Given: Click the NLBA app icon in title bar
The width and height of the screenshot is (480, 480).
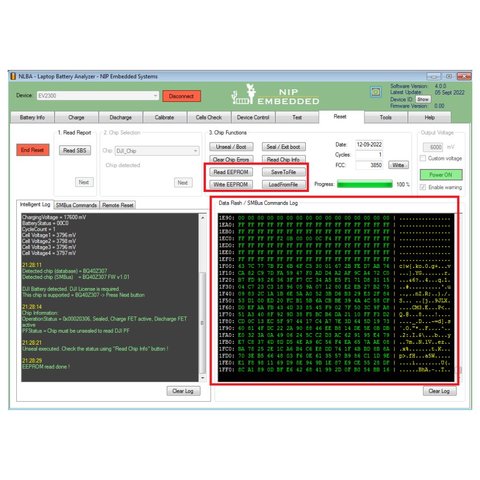Looking at the screenshot, I should 13,76.
